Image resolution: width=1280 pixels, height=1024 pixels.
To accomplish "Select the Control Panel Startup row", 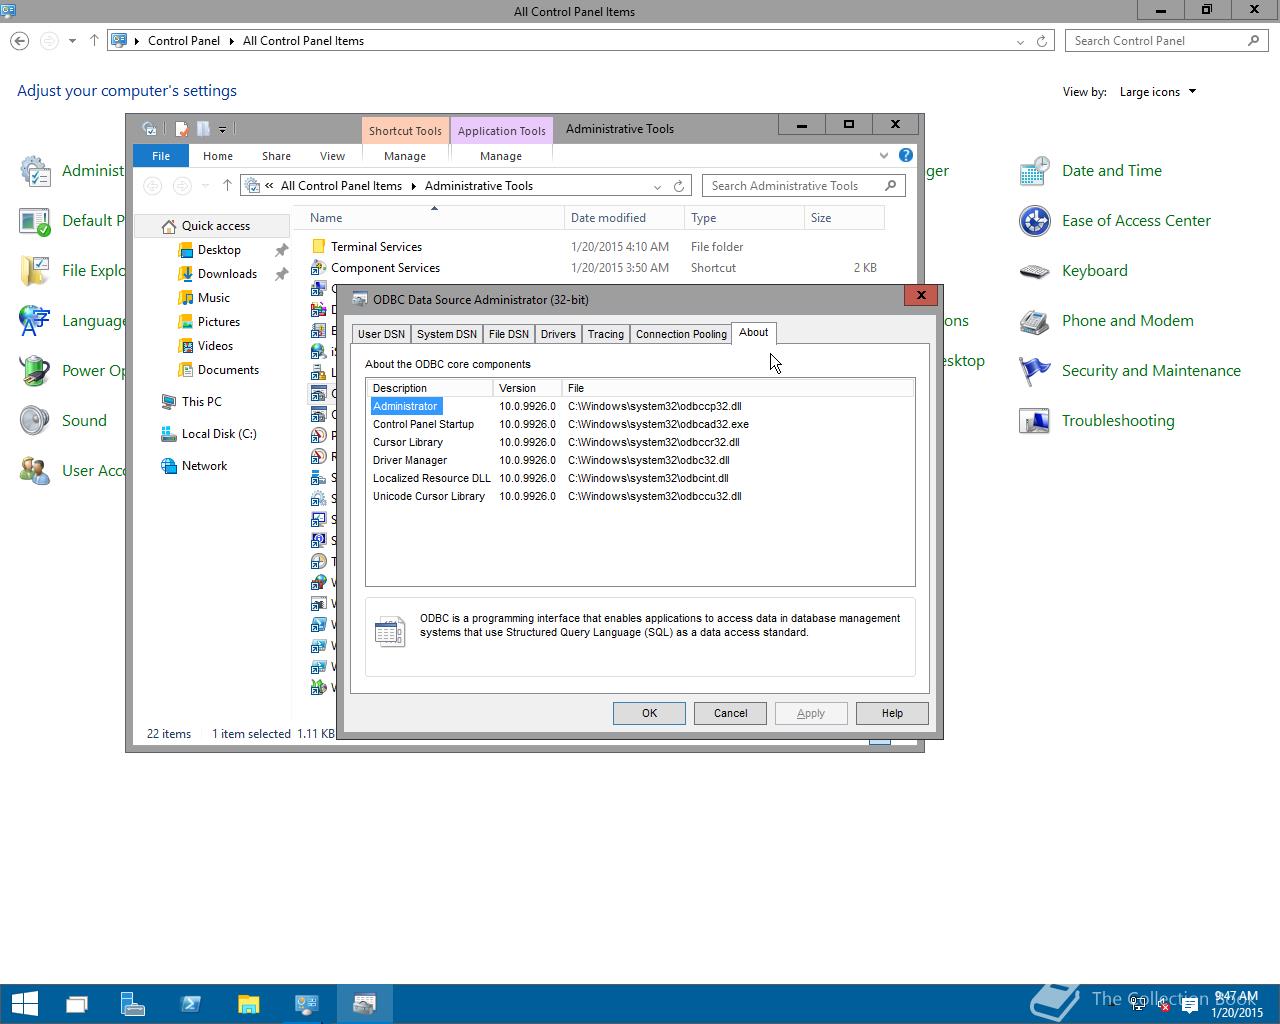I will (640, 424).
